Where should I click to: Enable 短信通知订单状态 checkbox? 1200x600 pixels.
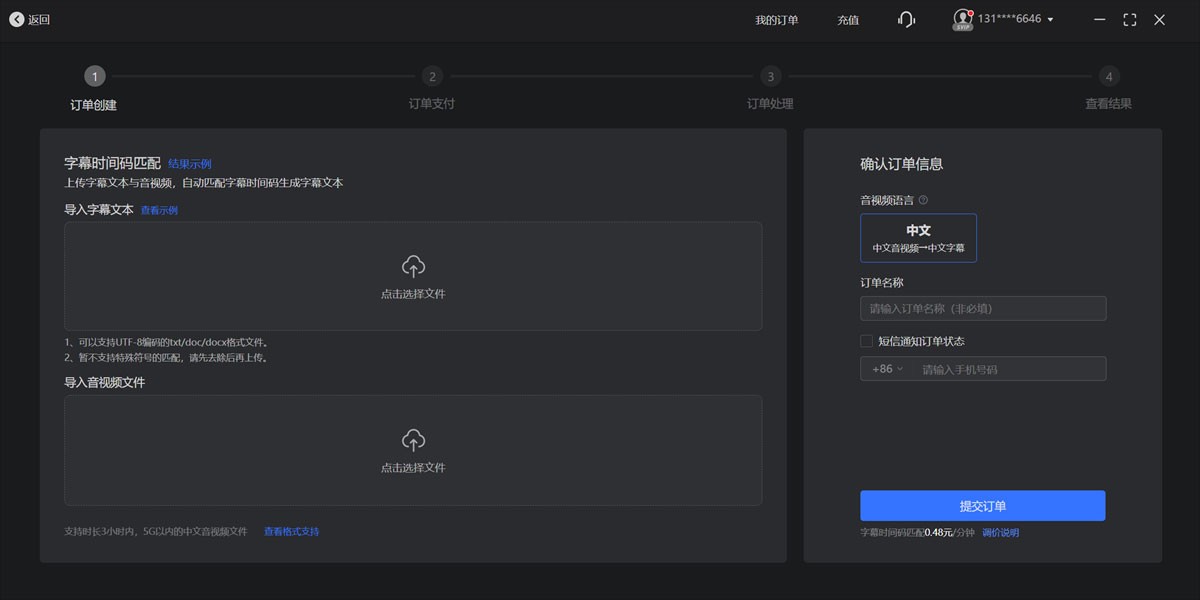[x=867, y=341]
